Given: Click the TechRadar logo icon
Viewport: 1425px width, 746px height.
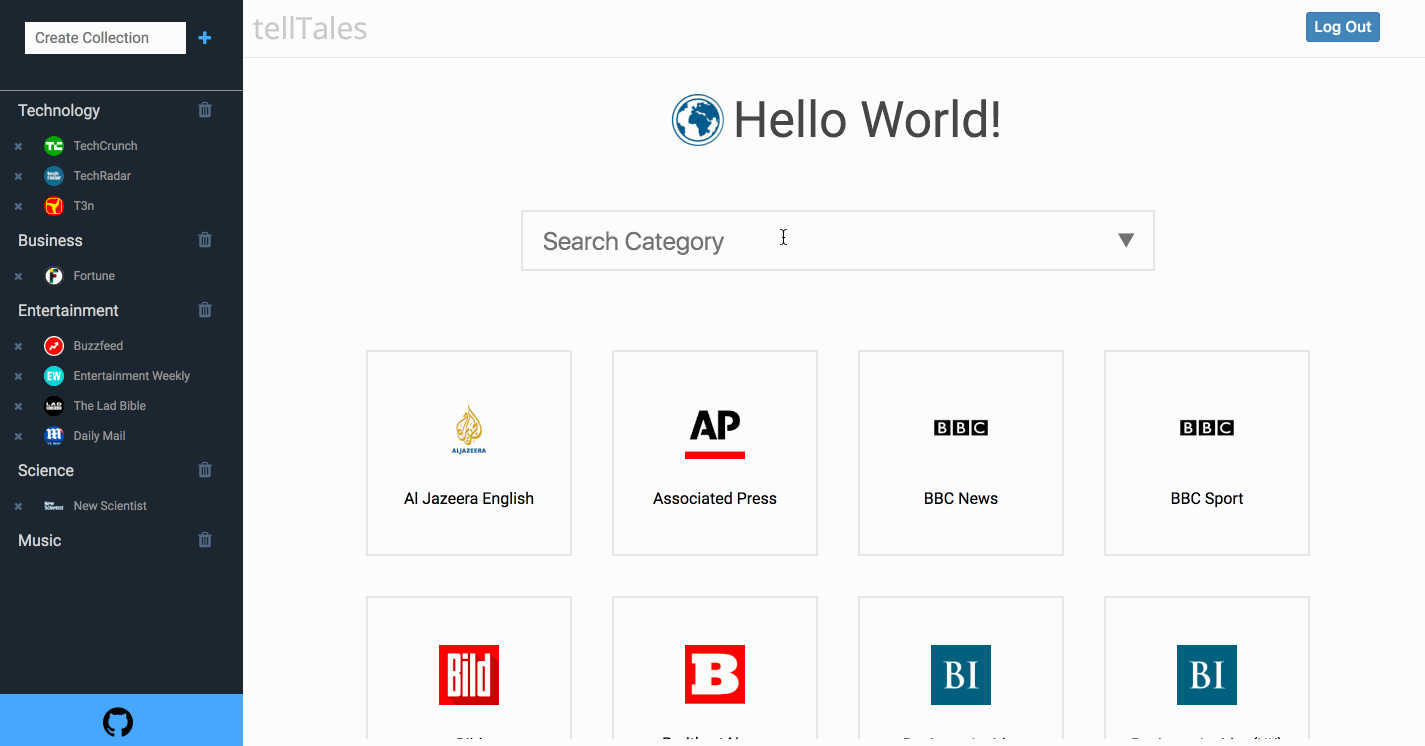Looking at the screenshot, I should point(54,176).
